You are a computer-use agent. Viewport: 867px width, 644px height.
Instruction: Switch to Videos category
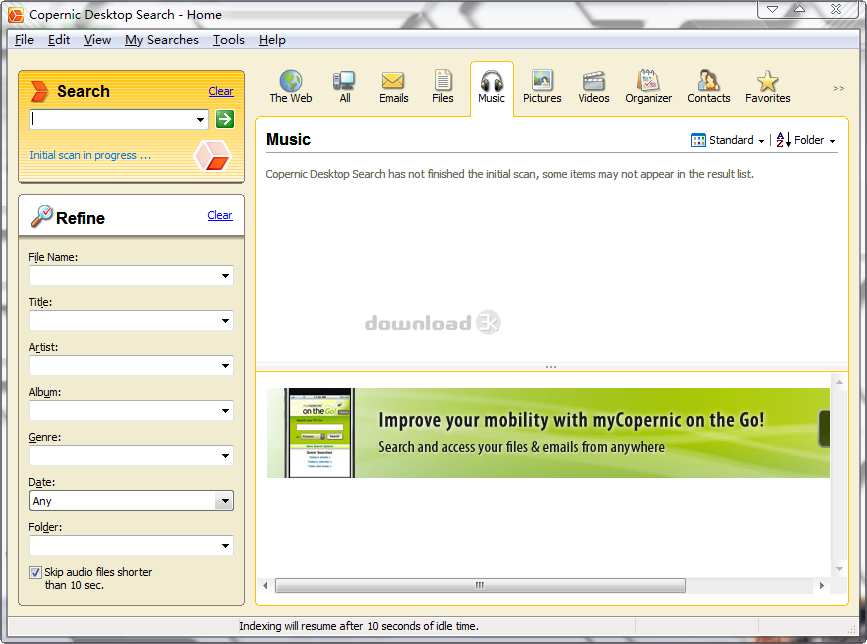coord(593,87)
